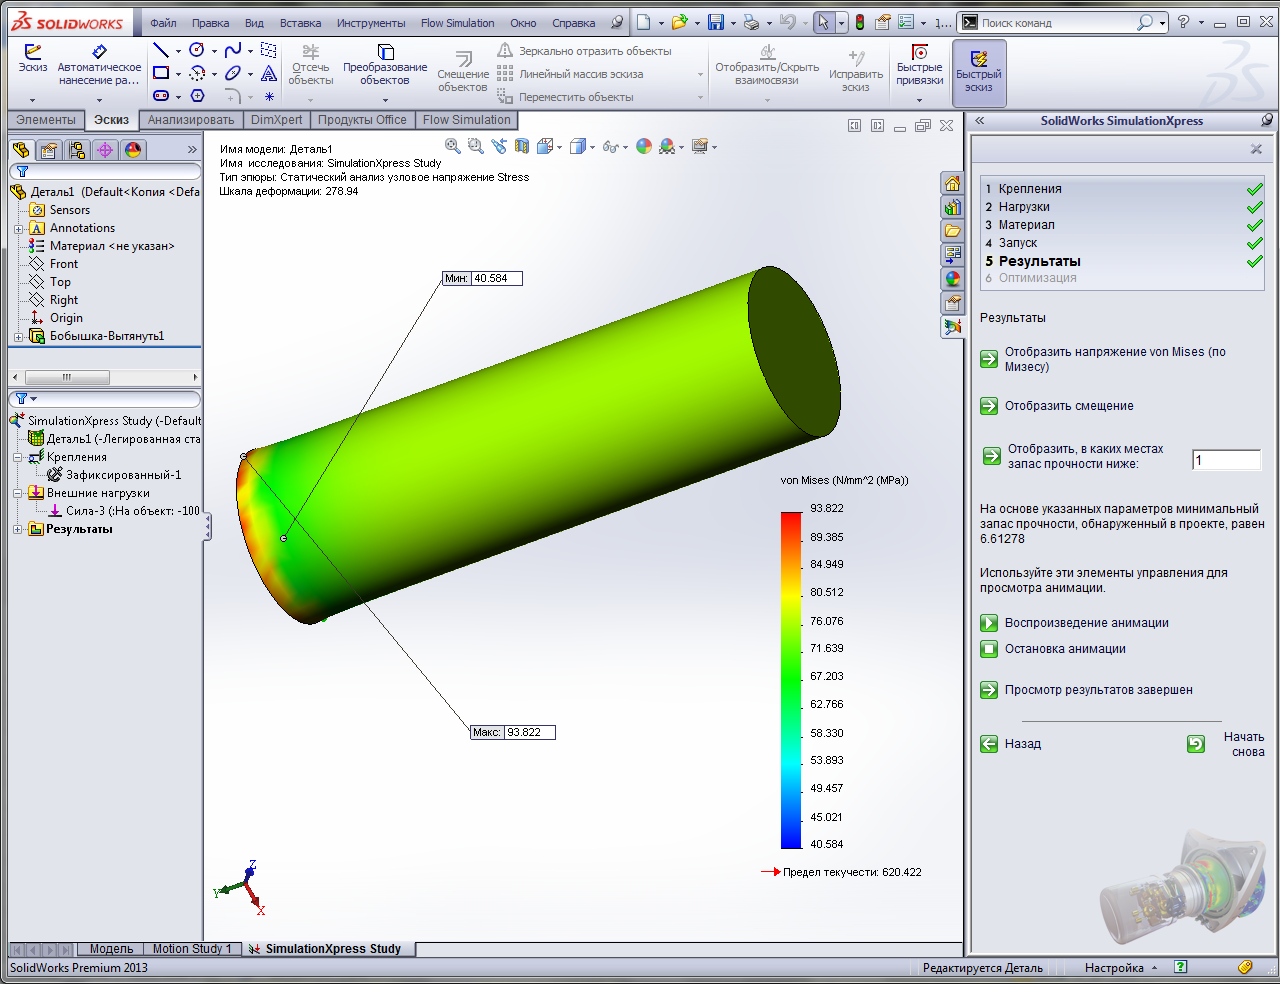Collapse the Крепления tree node
Screen dimensions: 1280x984
click(x=18, y=457)
